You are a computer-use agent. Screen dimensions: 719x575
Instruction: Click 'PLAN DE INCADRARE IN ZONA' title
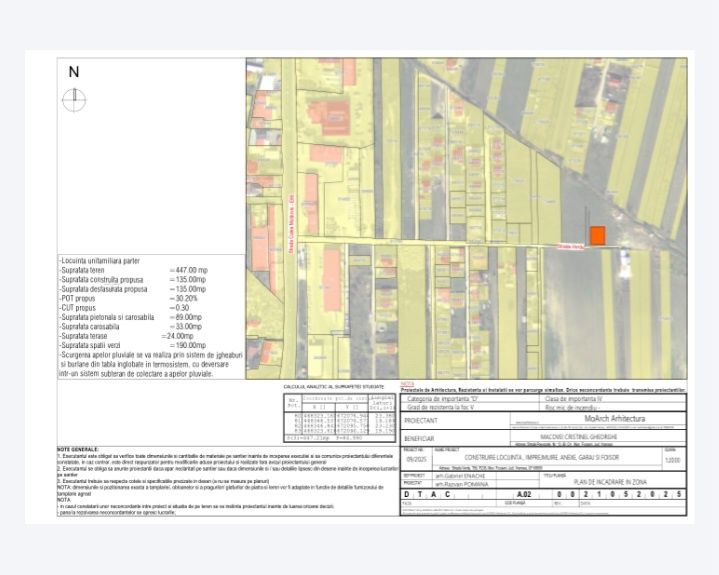point(610,482)
